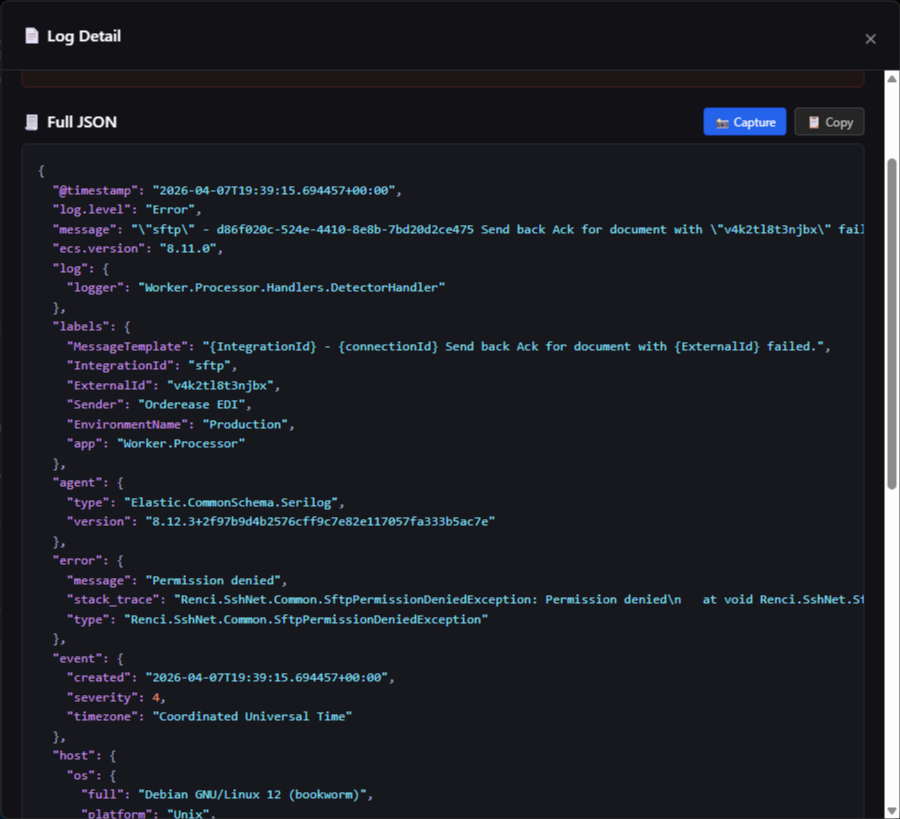Click the scrollbar down arrow

pos(891,811)
